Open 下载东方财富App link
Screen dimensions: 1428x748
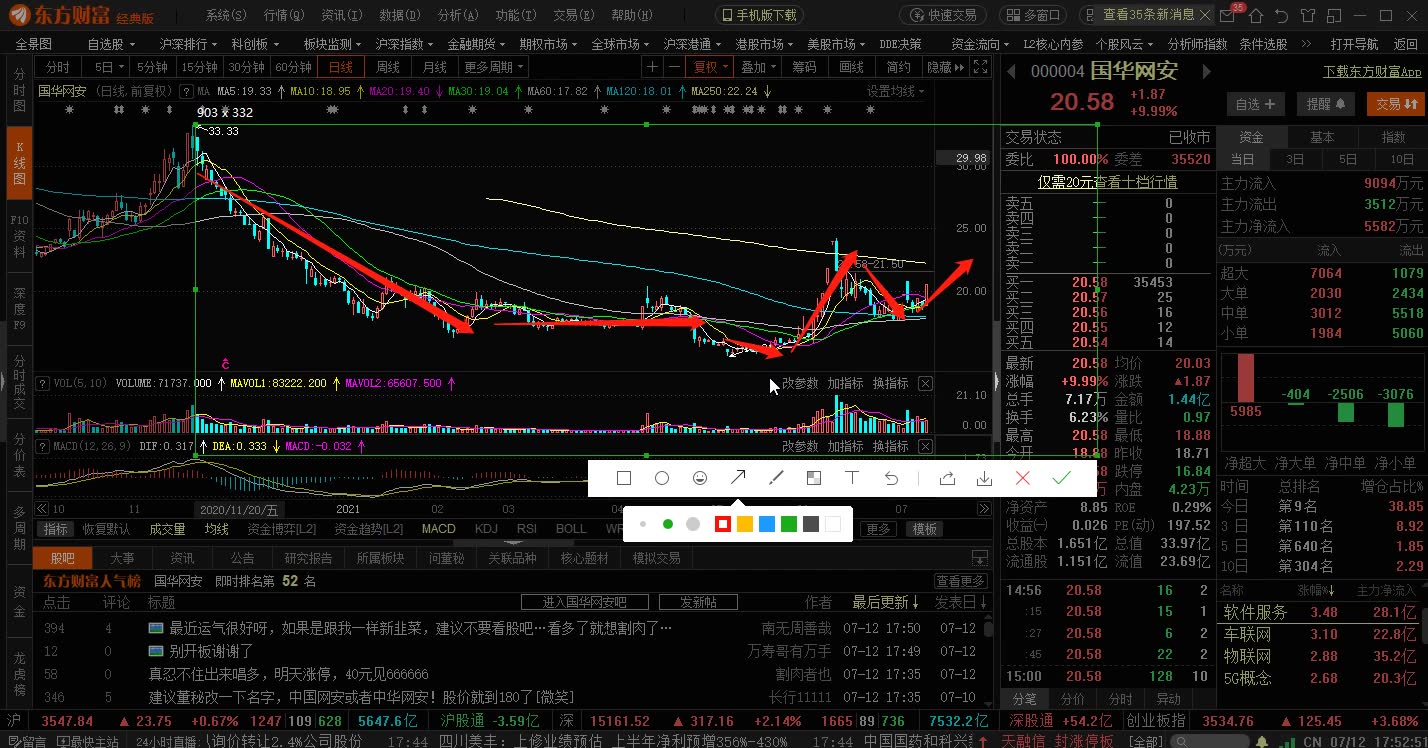(1372, 71)
